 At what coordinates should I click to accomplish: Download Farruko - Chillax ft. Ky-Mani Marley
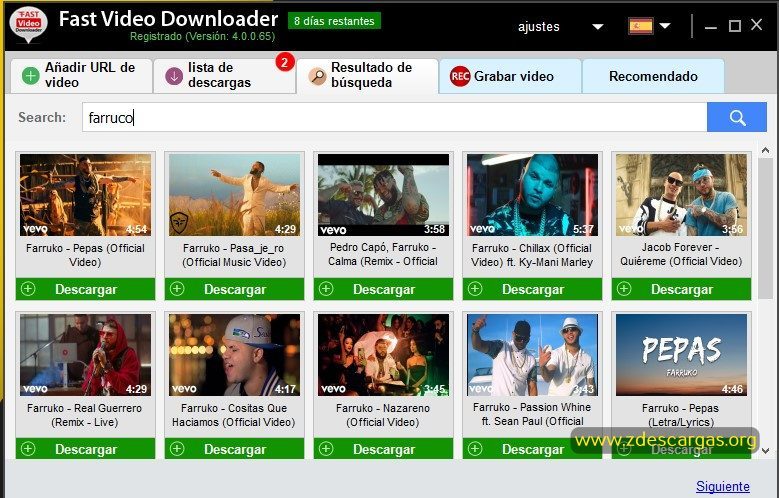tap(533, 289)
